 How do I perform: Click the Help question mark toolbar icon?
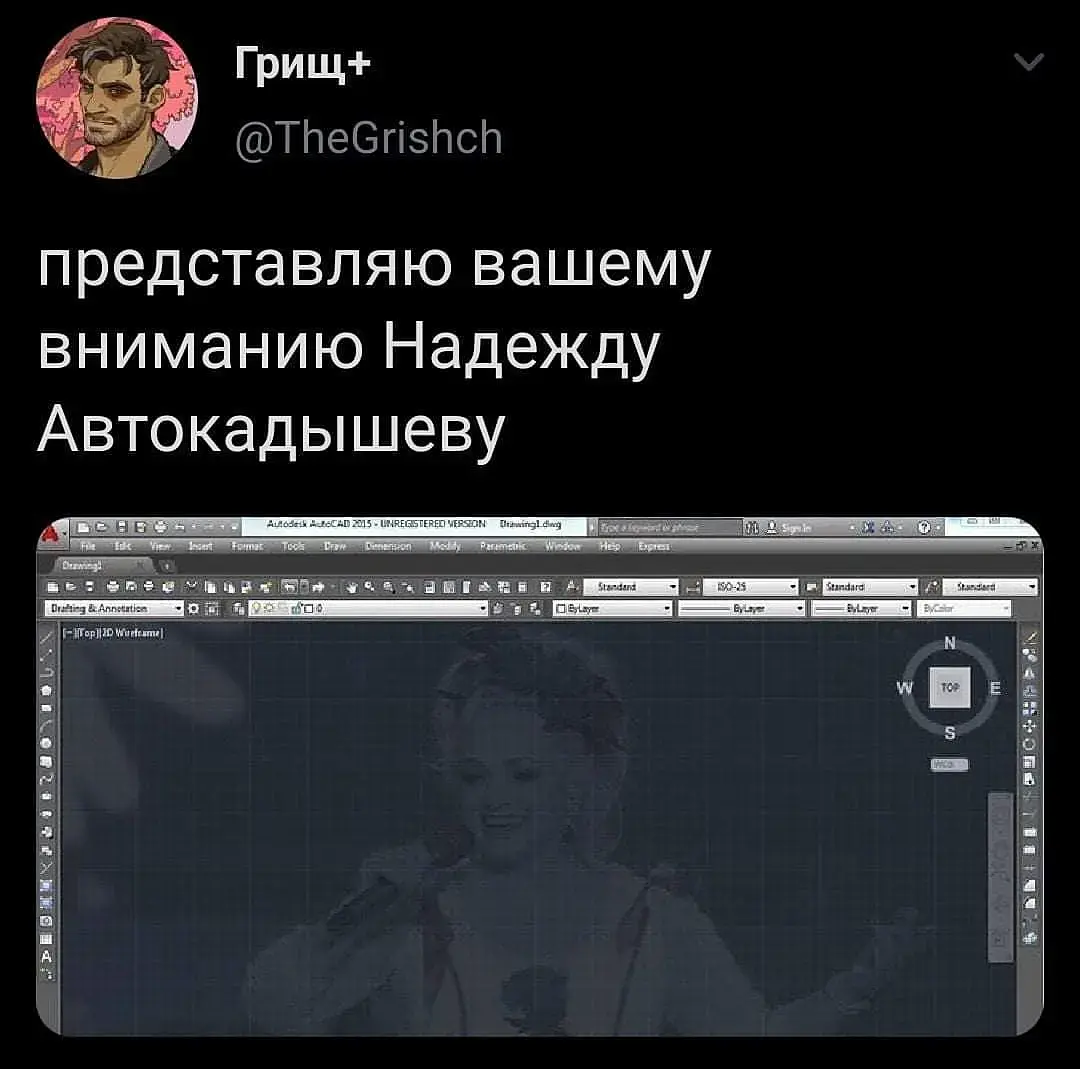546,587
